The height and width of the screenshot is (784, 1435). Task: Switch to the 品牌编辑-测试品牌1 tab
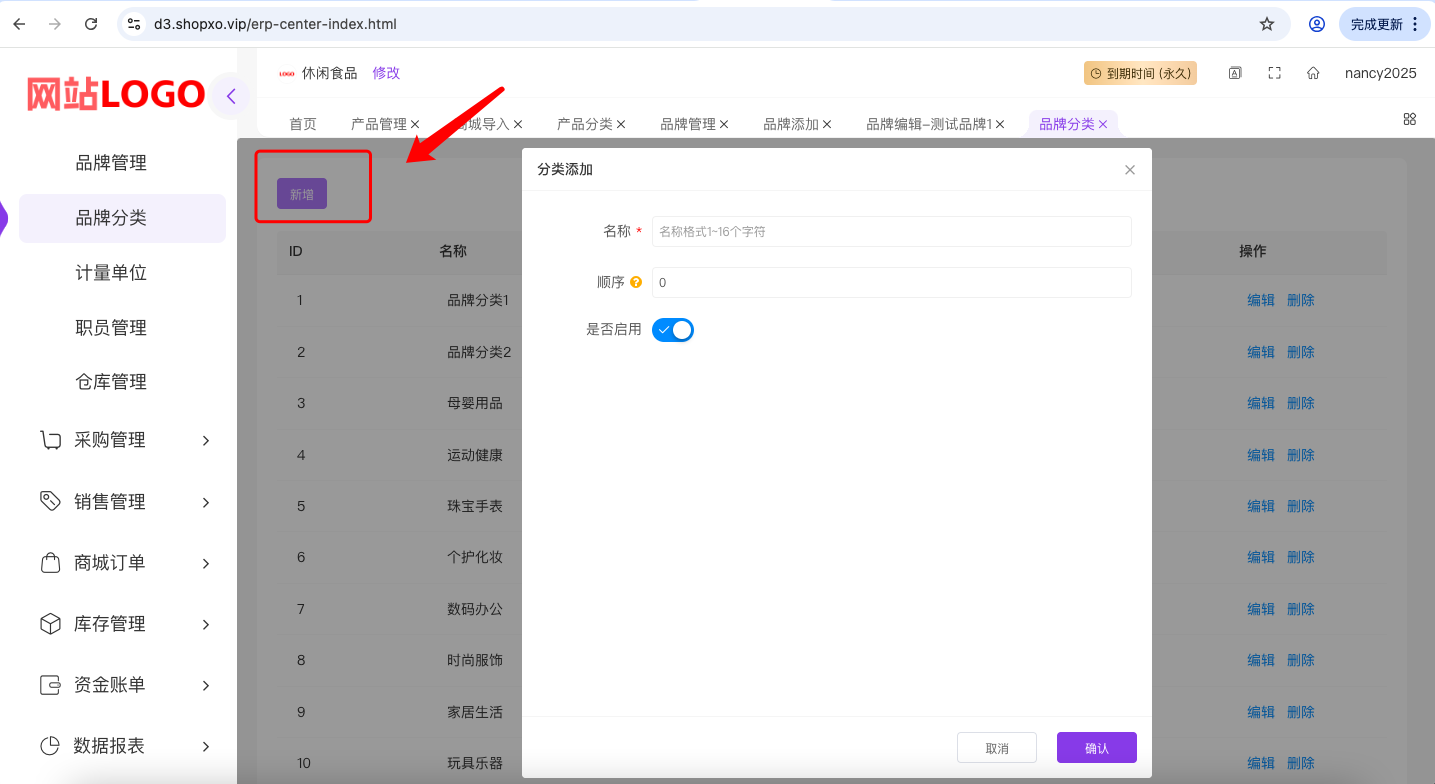point(929,124)
